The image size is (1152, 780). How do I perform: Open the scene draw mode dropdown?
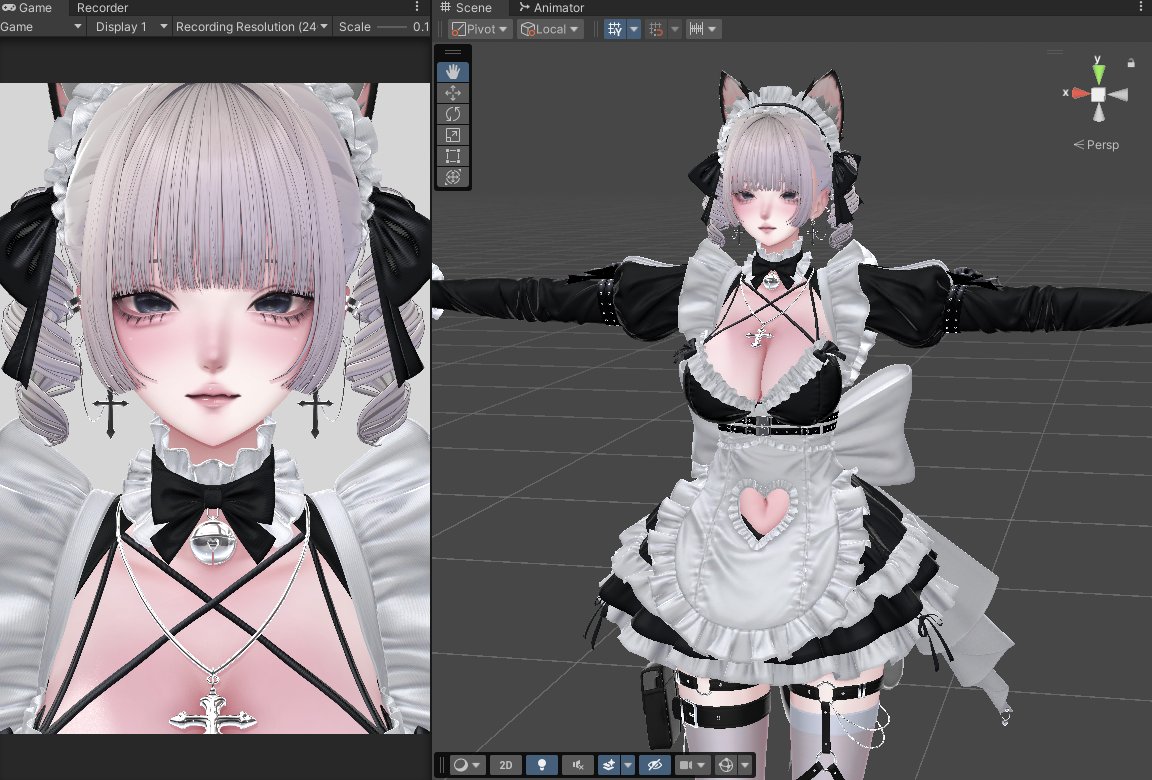click(467, 765)
